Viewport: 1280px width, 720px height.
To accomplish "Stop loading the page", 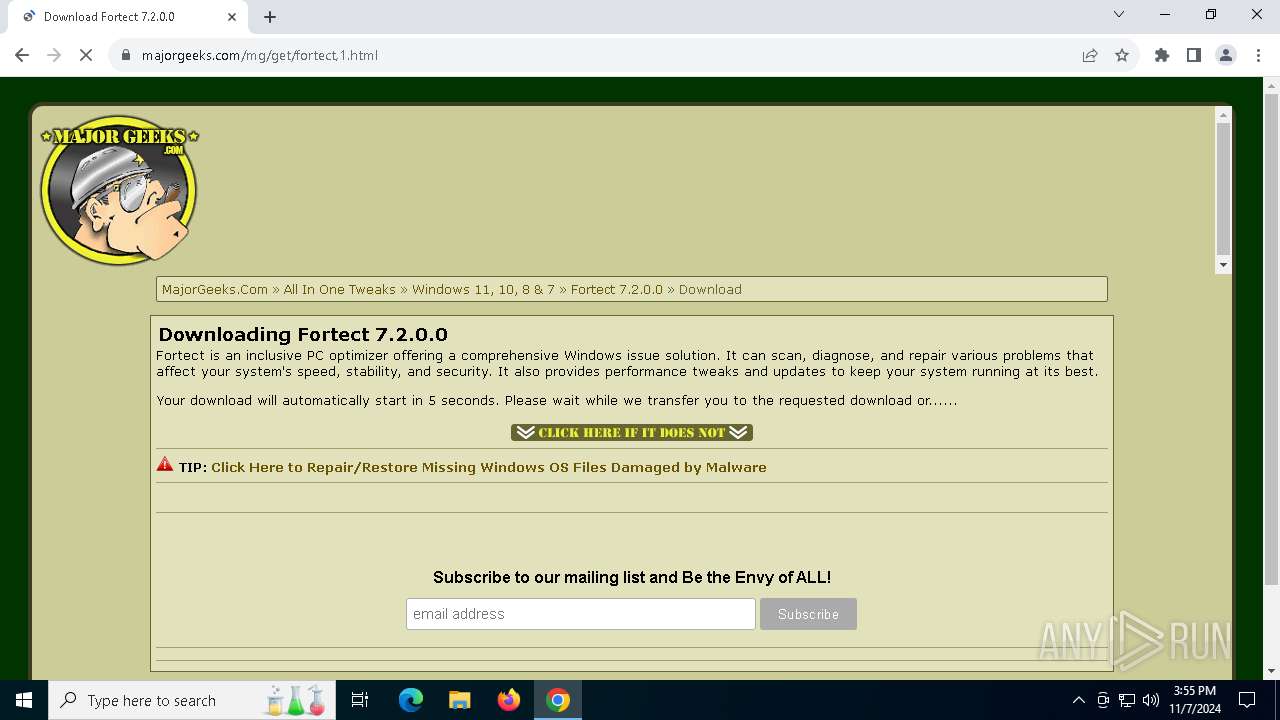I will click(x=86, y=55).
